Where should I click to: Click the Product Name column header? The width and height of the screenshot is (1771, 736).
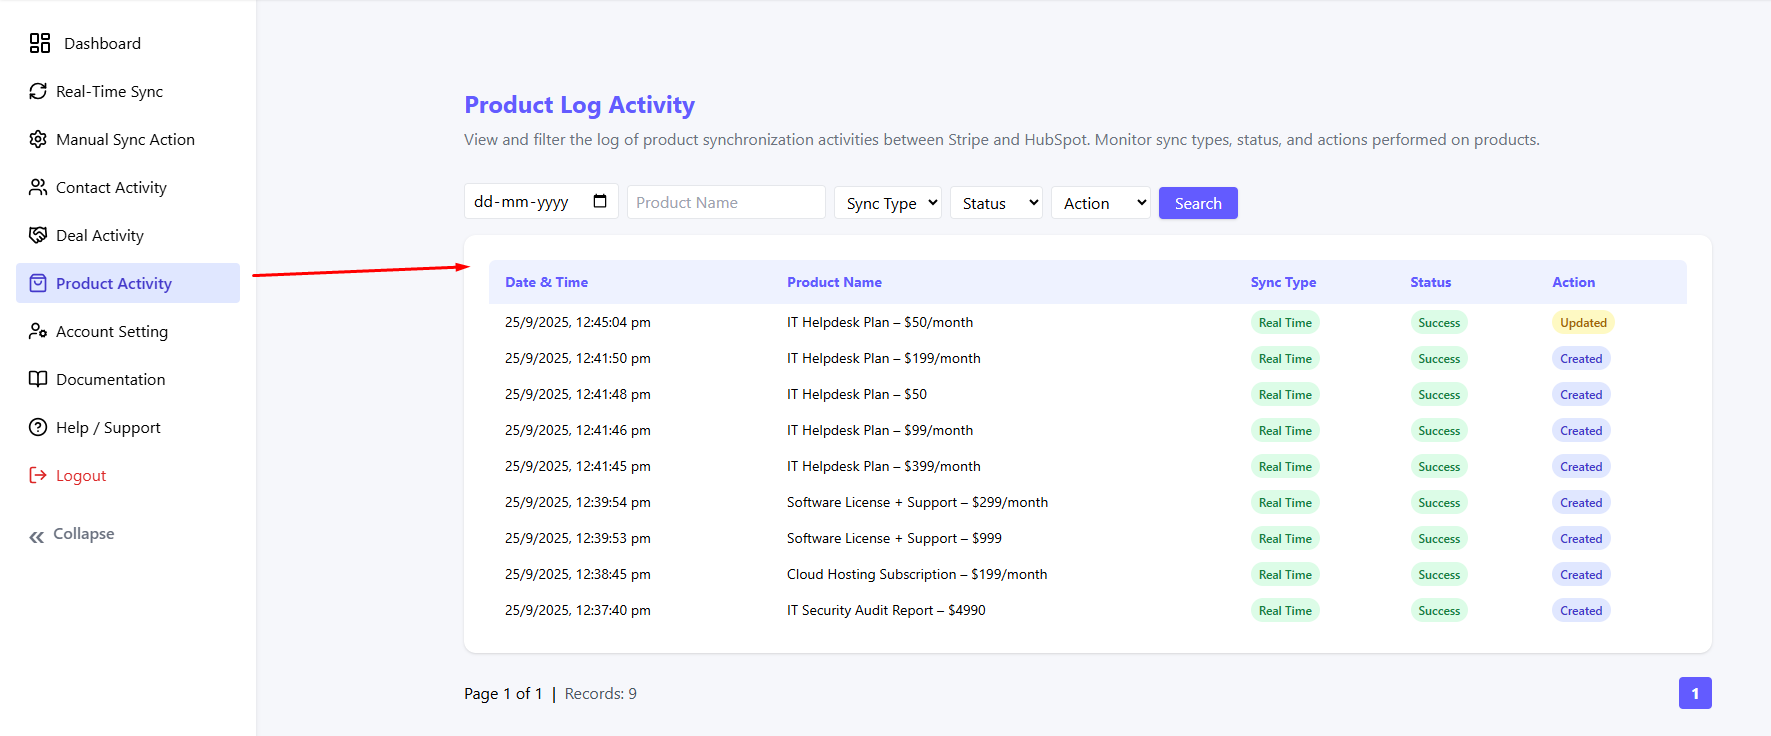pyautogui.click(x=834, y=282)
